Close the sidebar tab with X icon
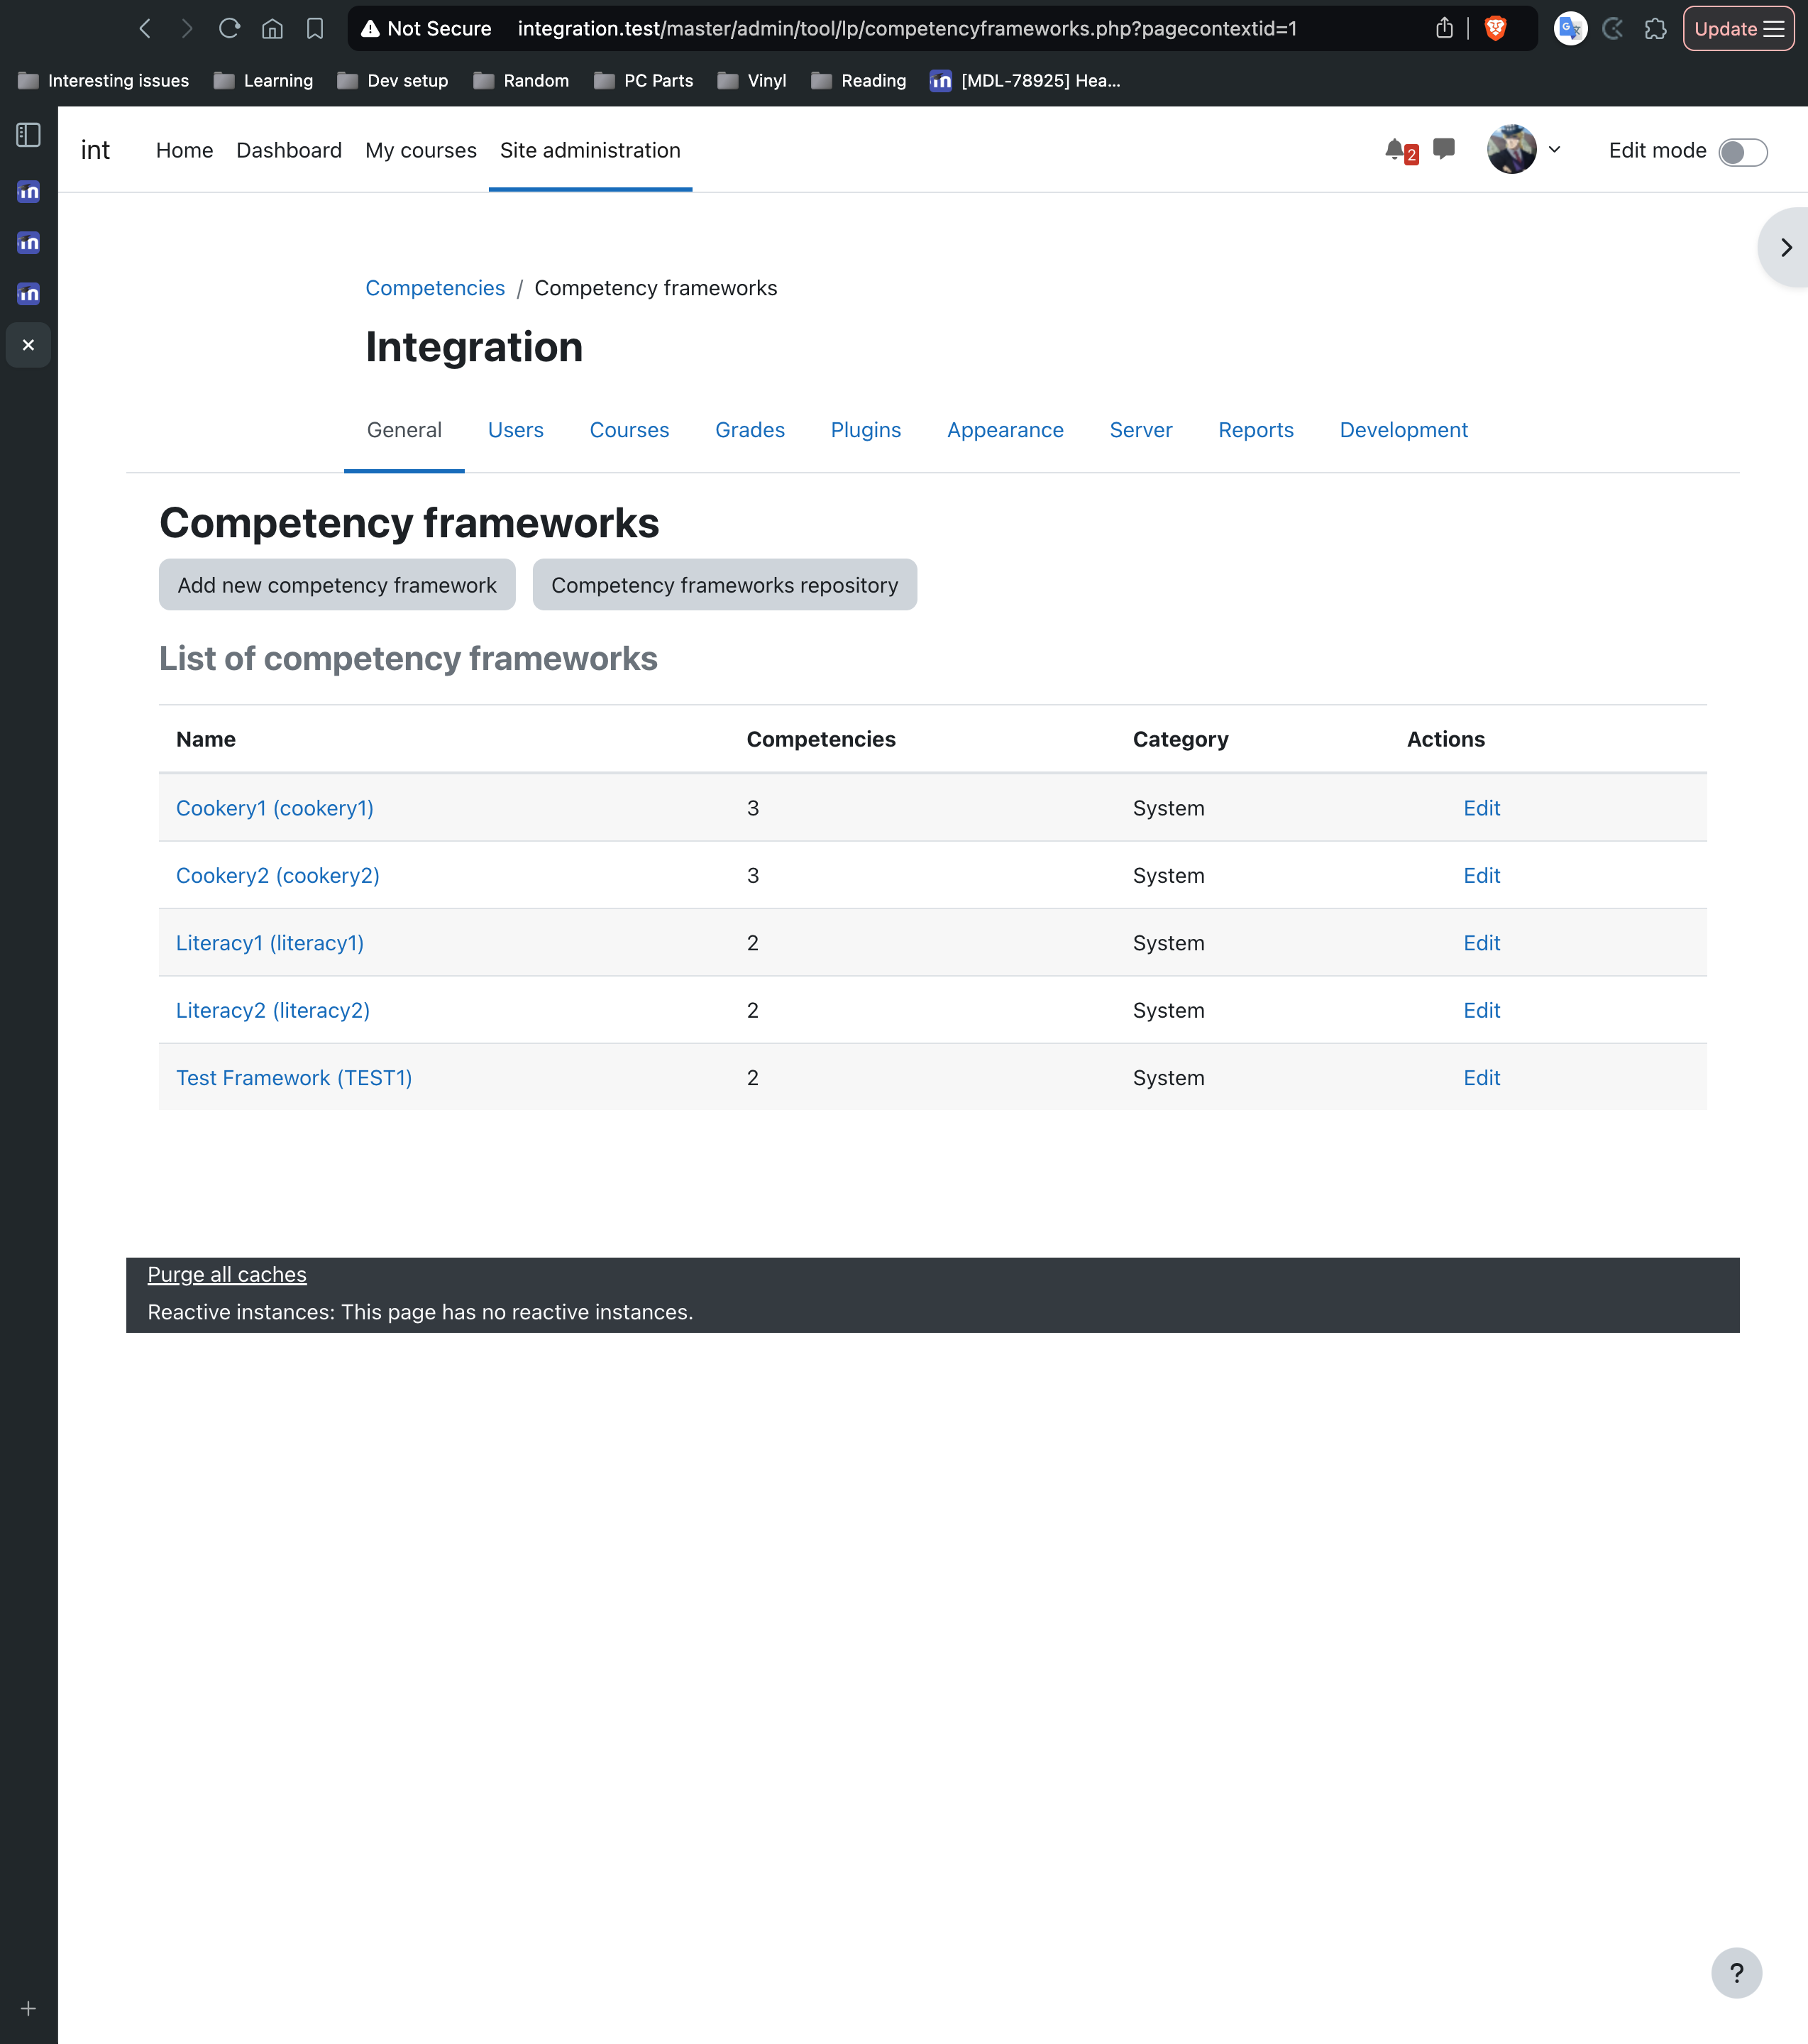The height and width of the screenshot is (2044, 1808). 29,345
